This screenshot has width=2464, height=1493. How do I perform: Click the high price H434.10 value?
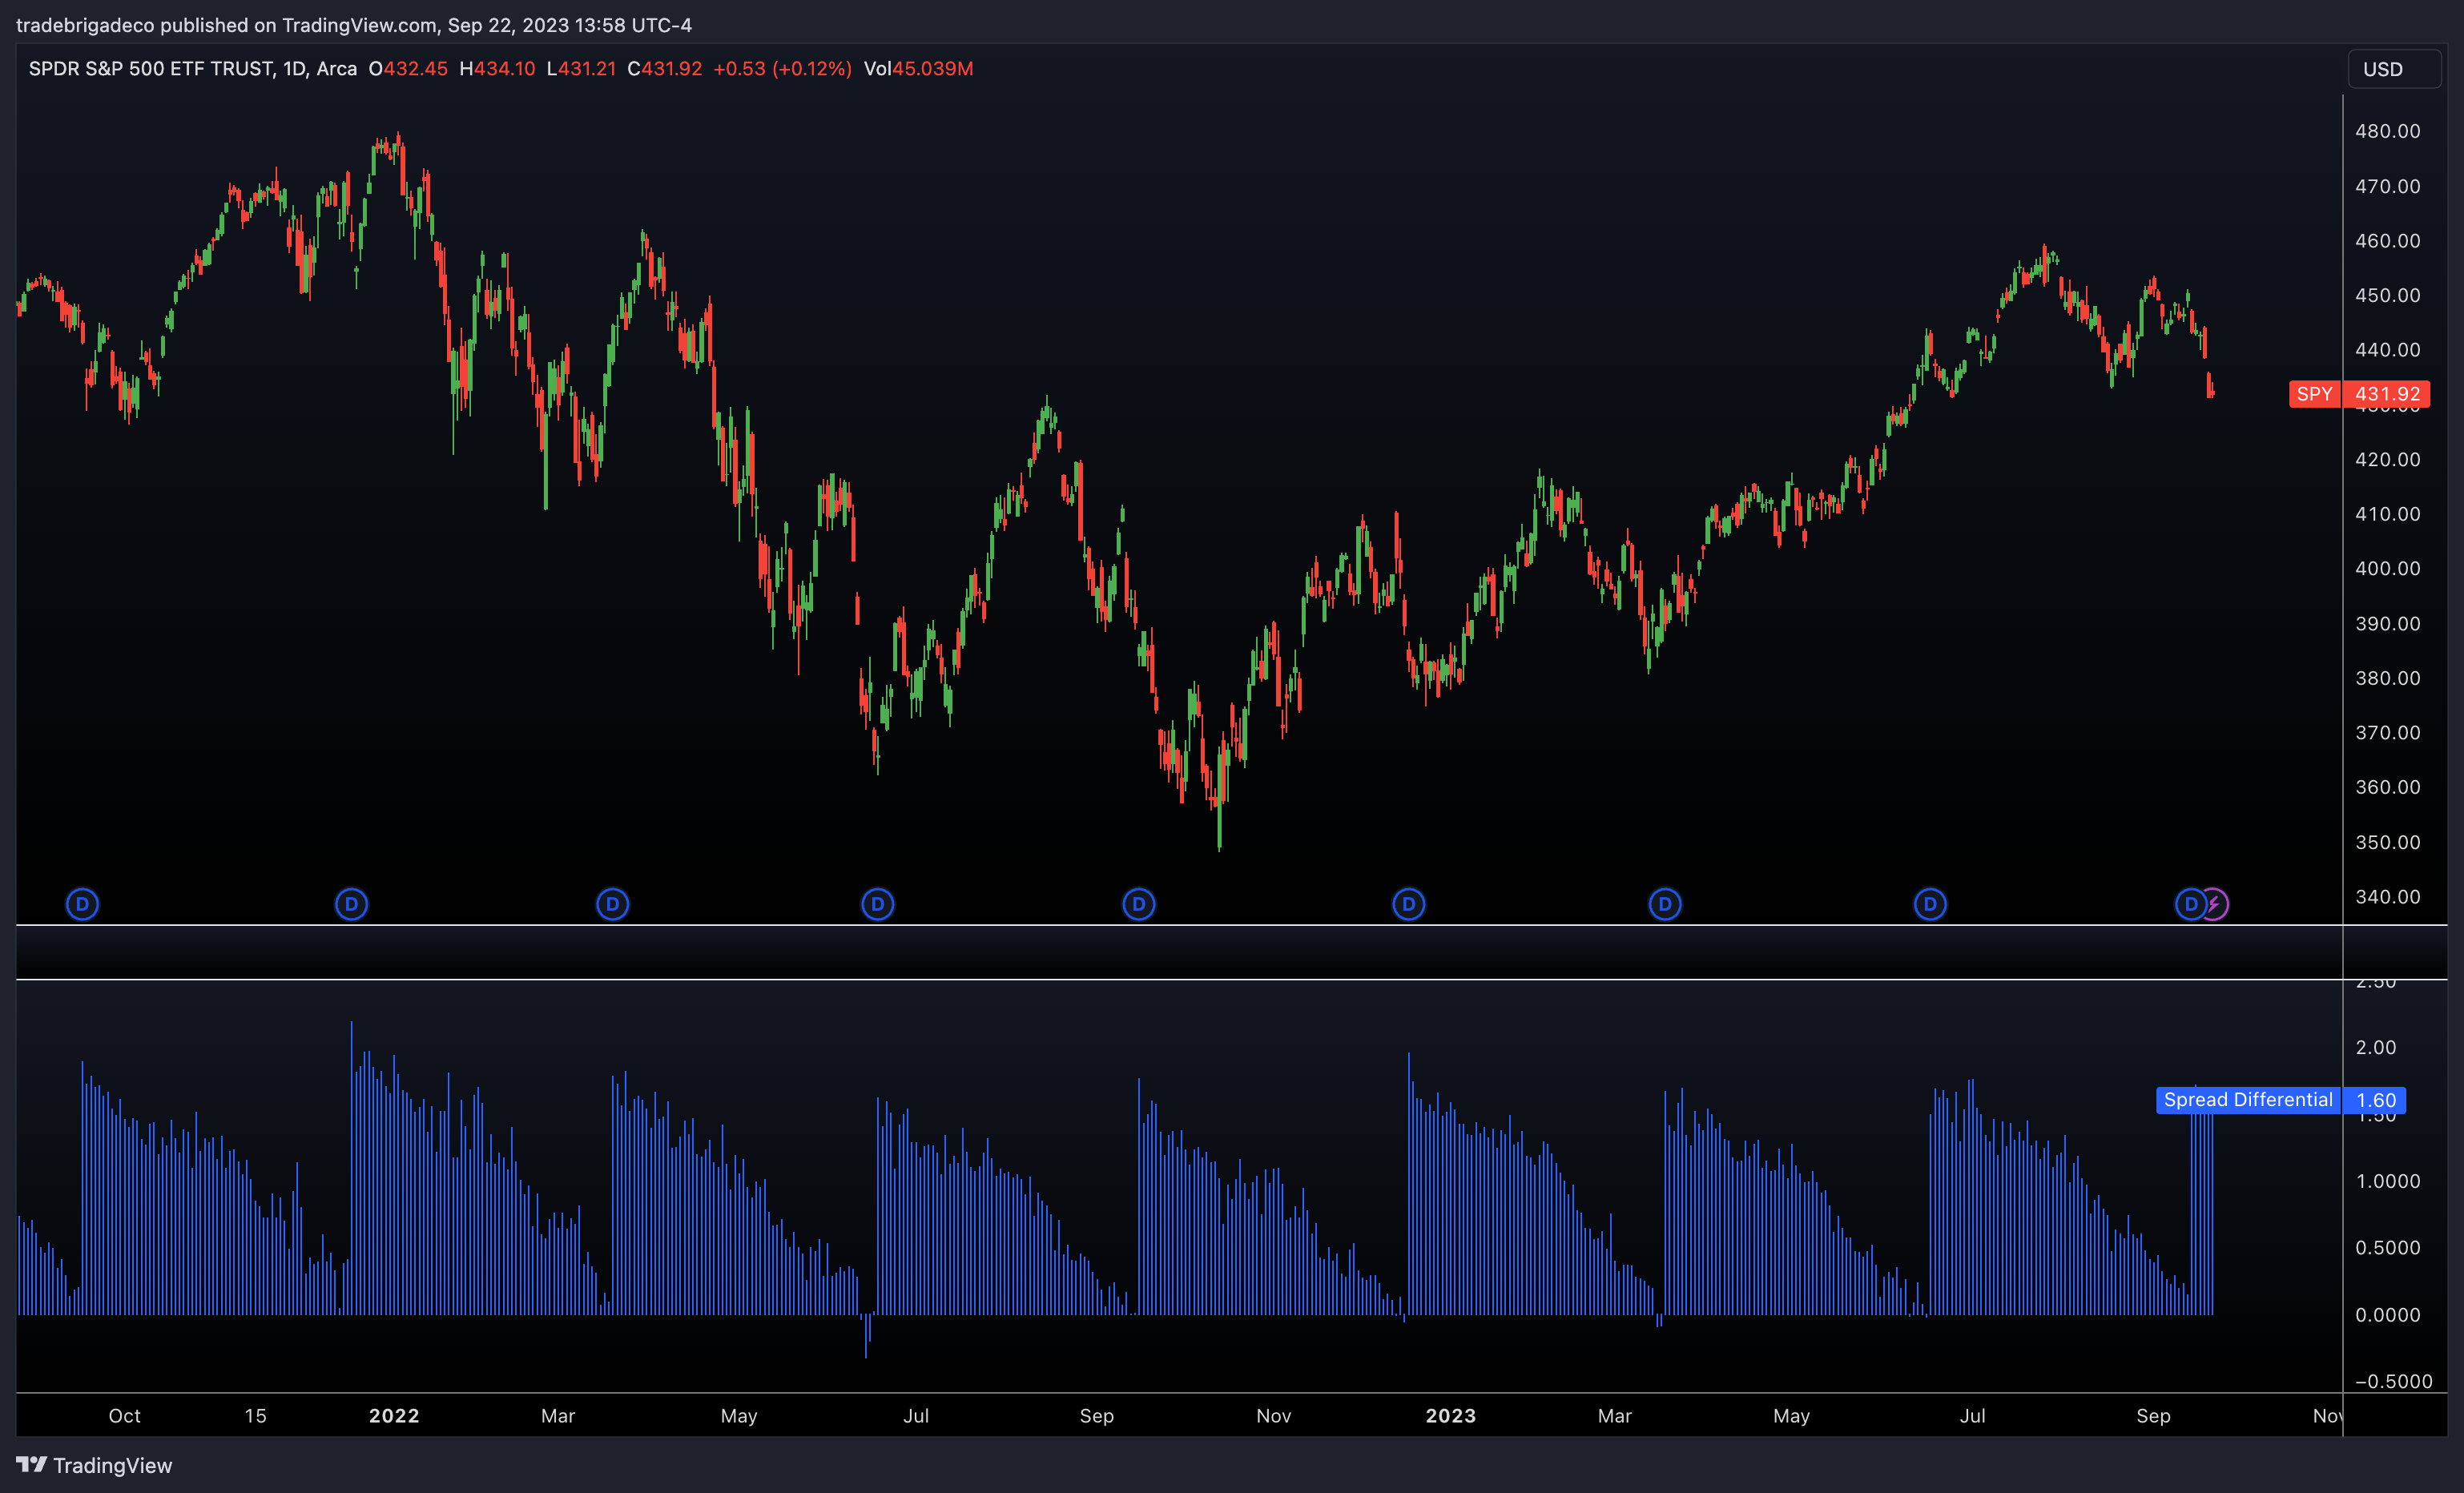tap(497, 69)
